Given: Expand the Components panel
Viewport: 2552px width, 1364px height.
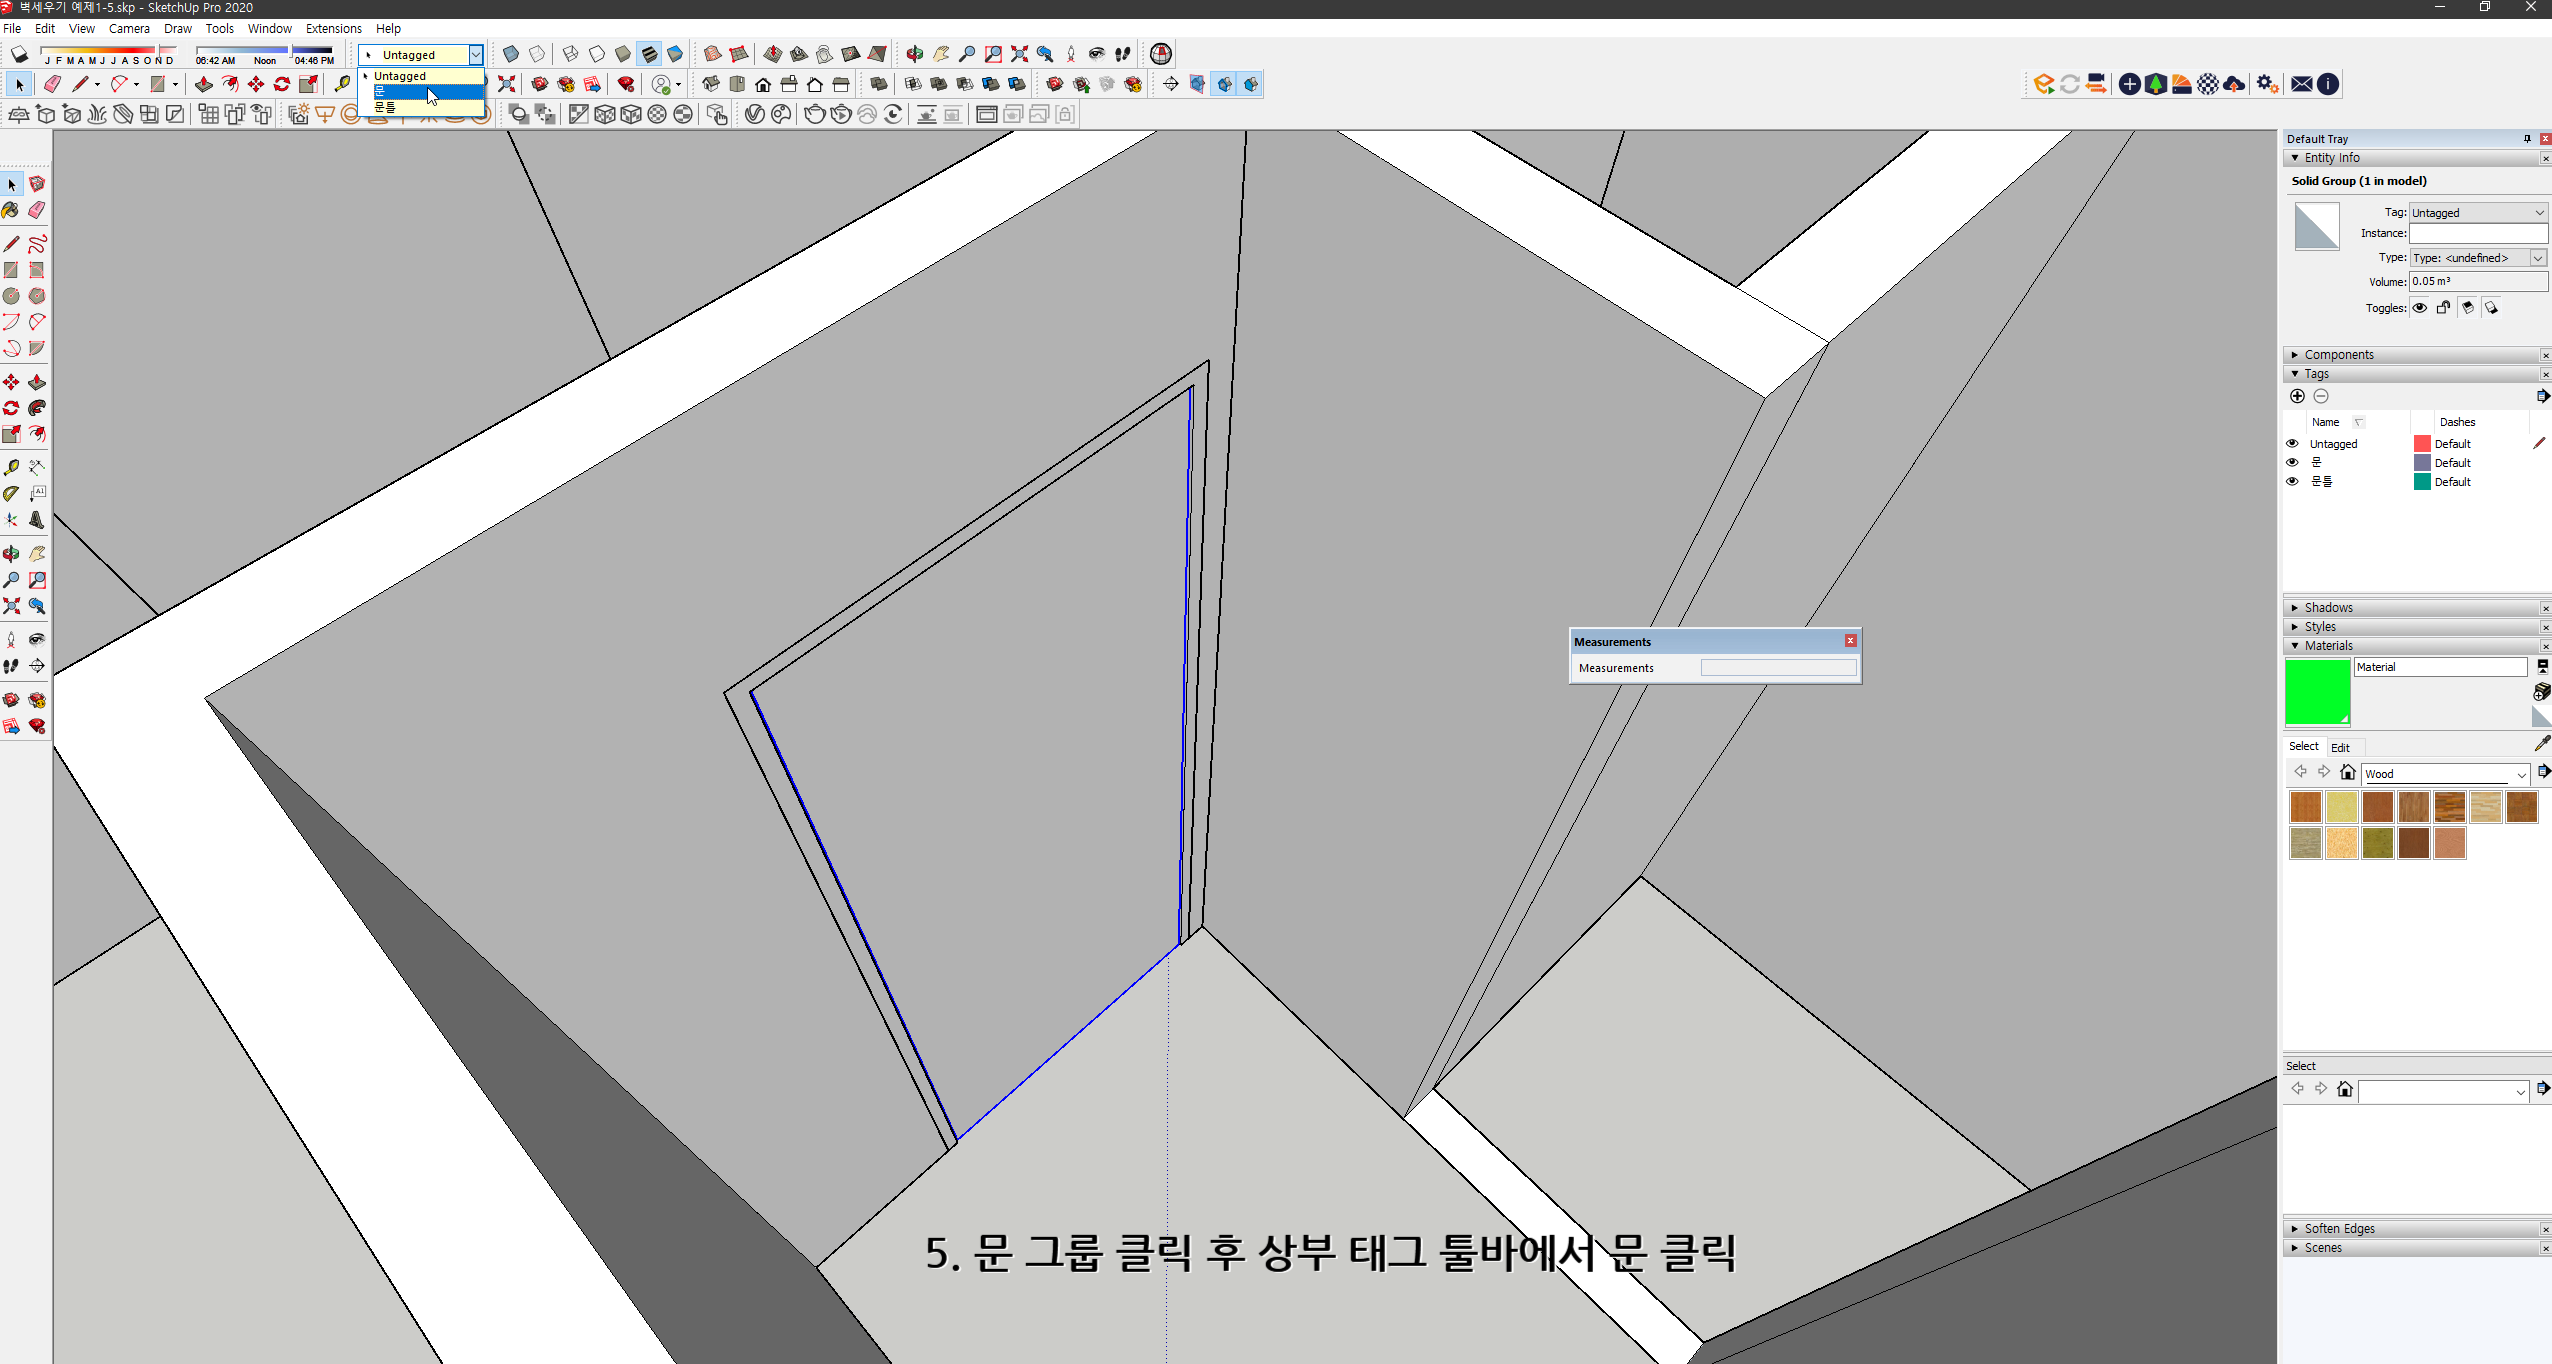Looking at the screenshot, I should pyautogui.click(x=2295, y=354).
